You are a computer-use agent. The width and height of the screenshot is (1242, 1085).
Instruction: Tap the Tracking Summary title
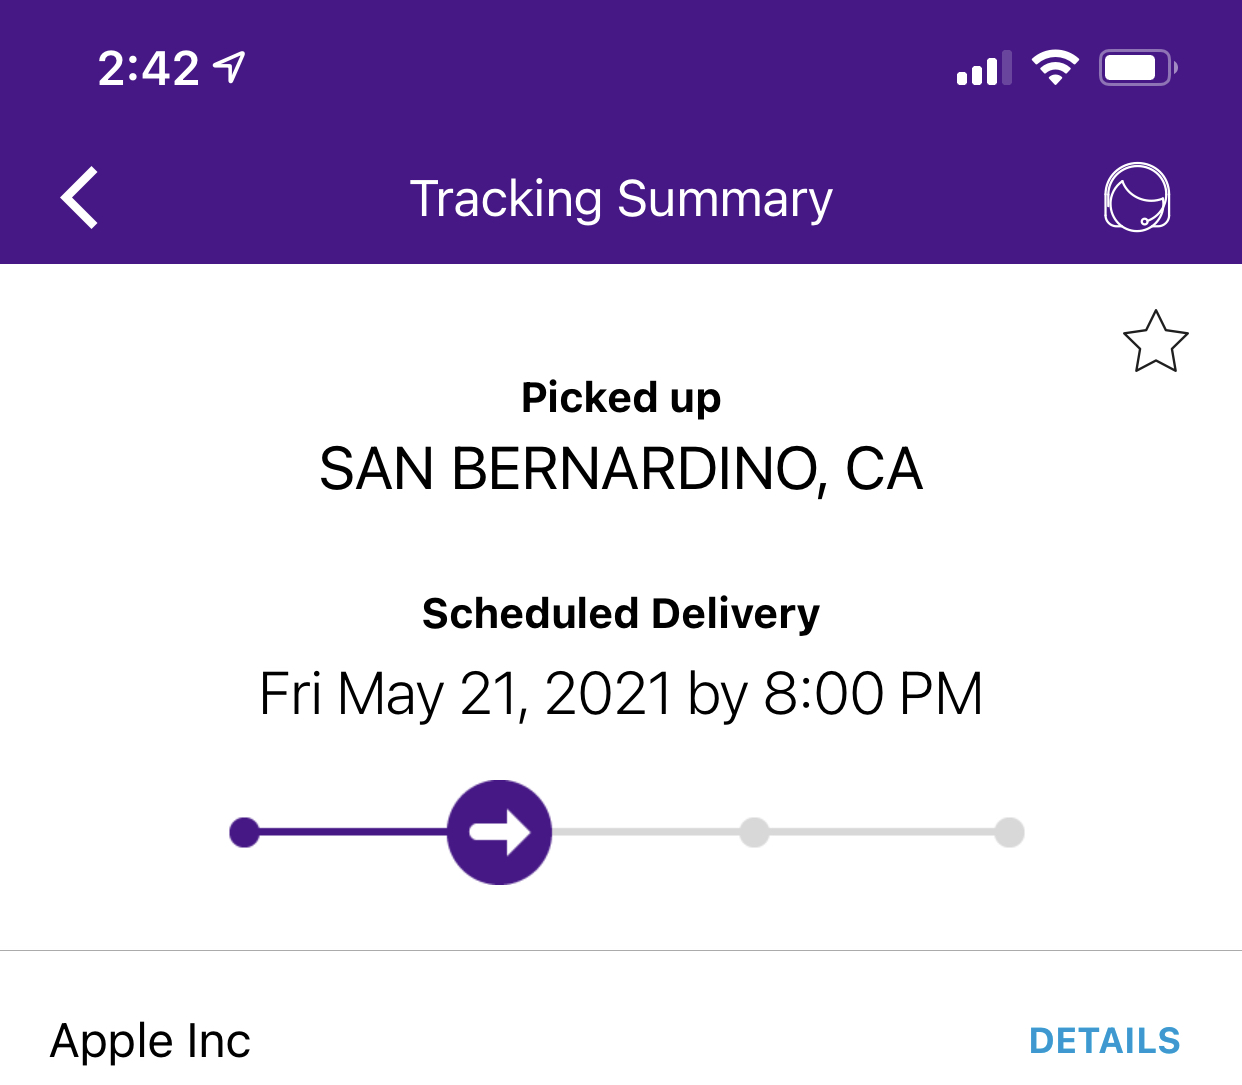tap(621, 198)
